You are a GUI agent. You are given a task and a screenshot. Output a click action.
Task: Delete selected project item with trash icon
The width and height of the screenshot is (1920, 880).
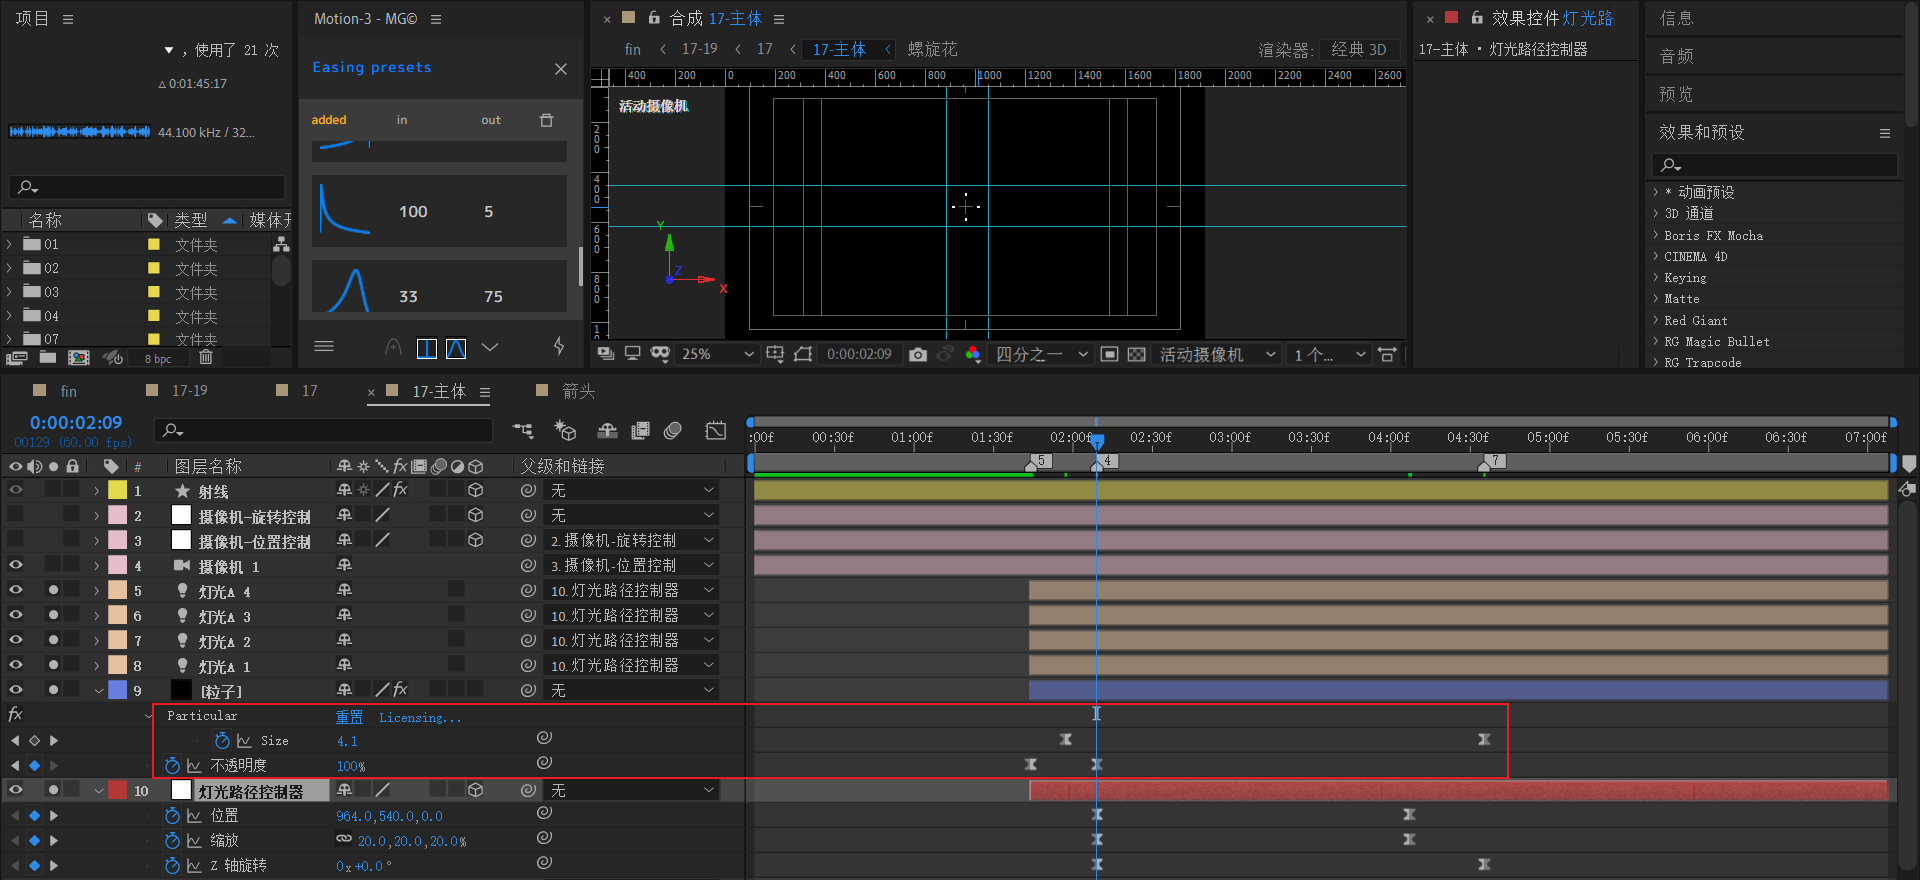(205, 358)
